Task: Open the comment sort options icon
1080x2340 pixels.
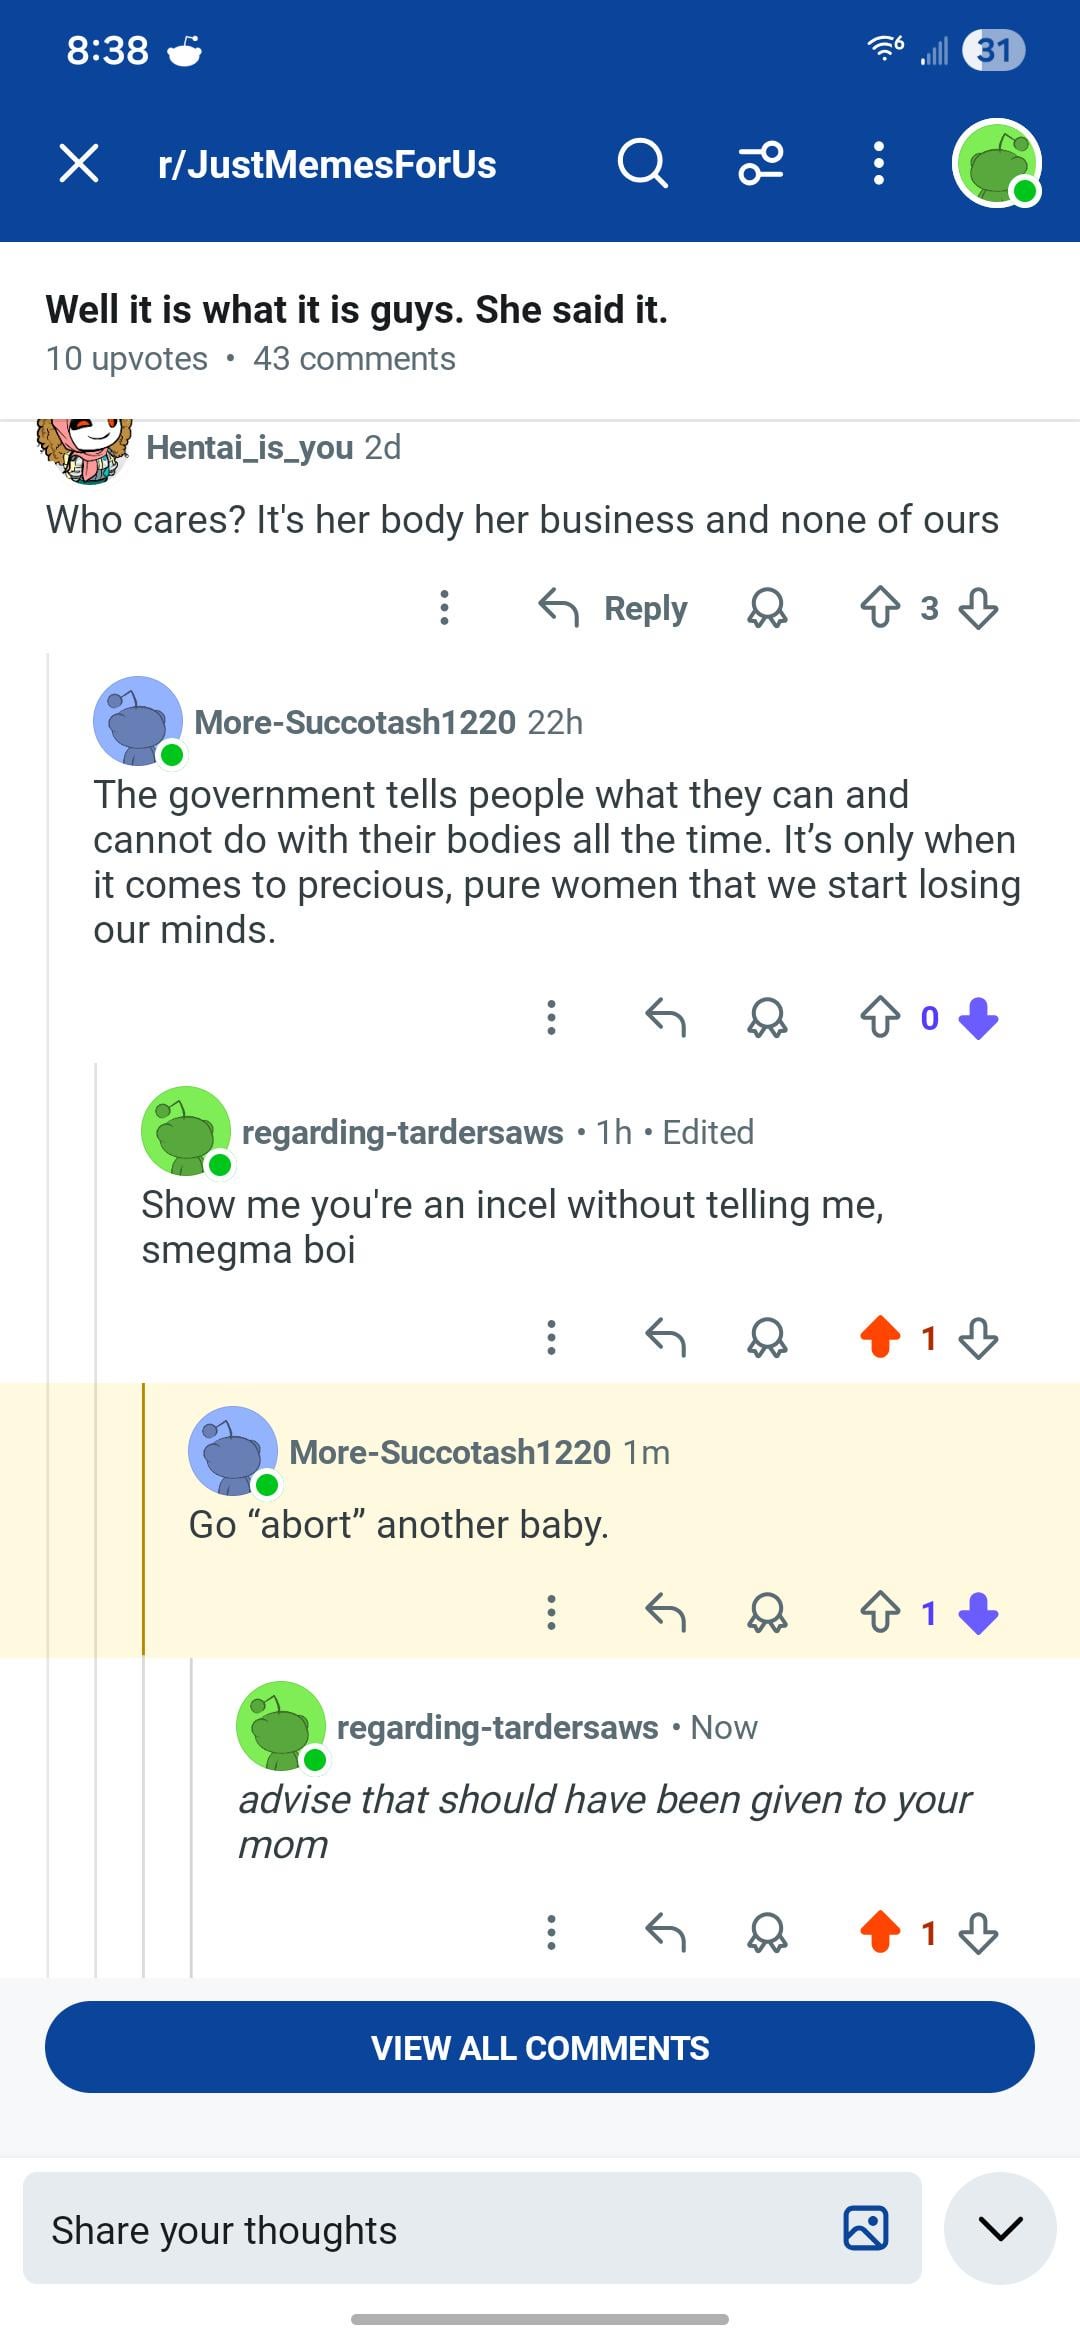Action: point(761,163)
